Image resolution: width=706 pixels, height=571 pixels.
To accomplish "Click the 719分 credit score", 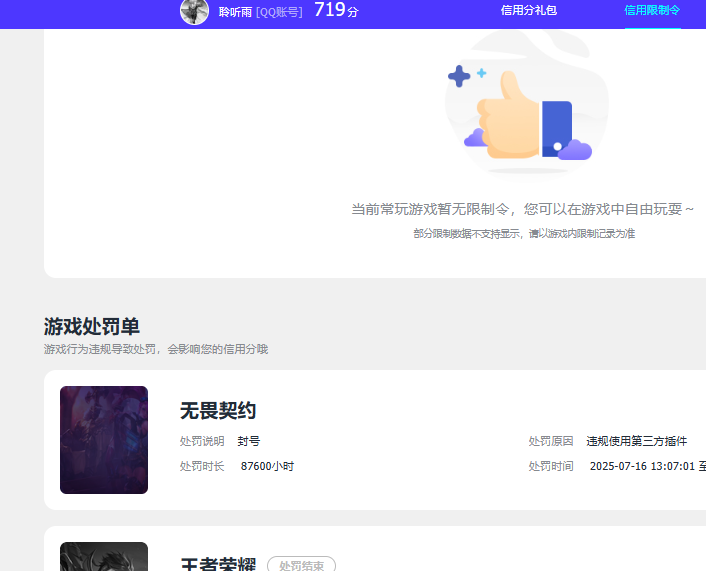I will pos(336,10).
